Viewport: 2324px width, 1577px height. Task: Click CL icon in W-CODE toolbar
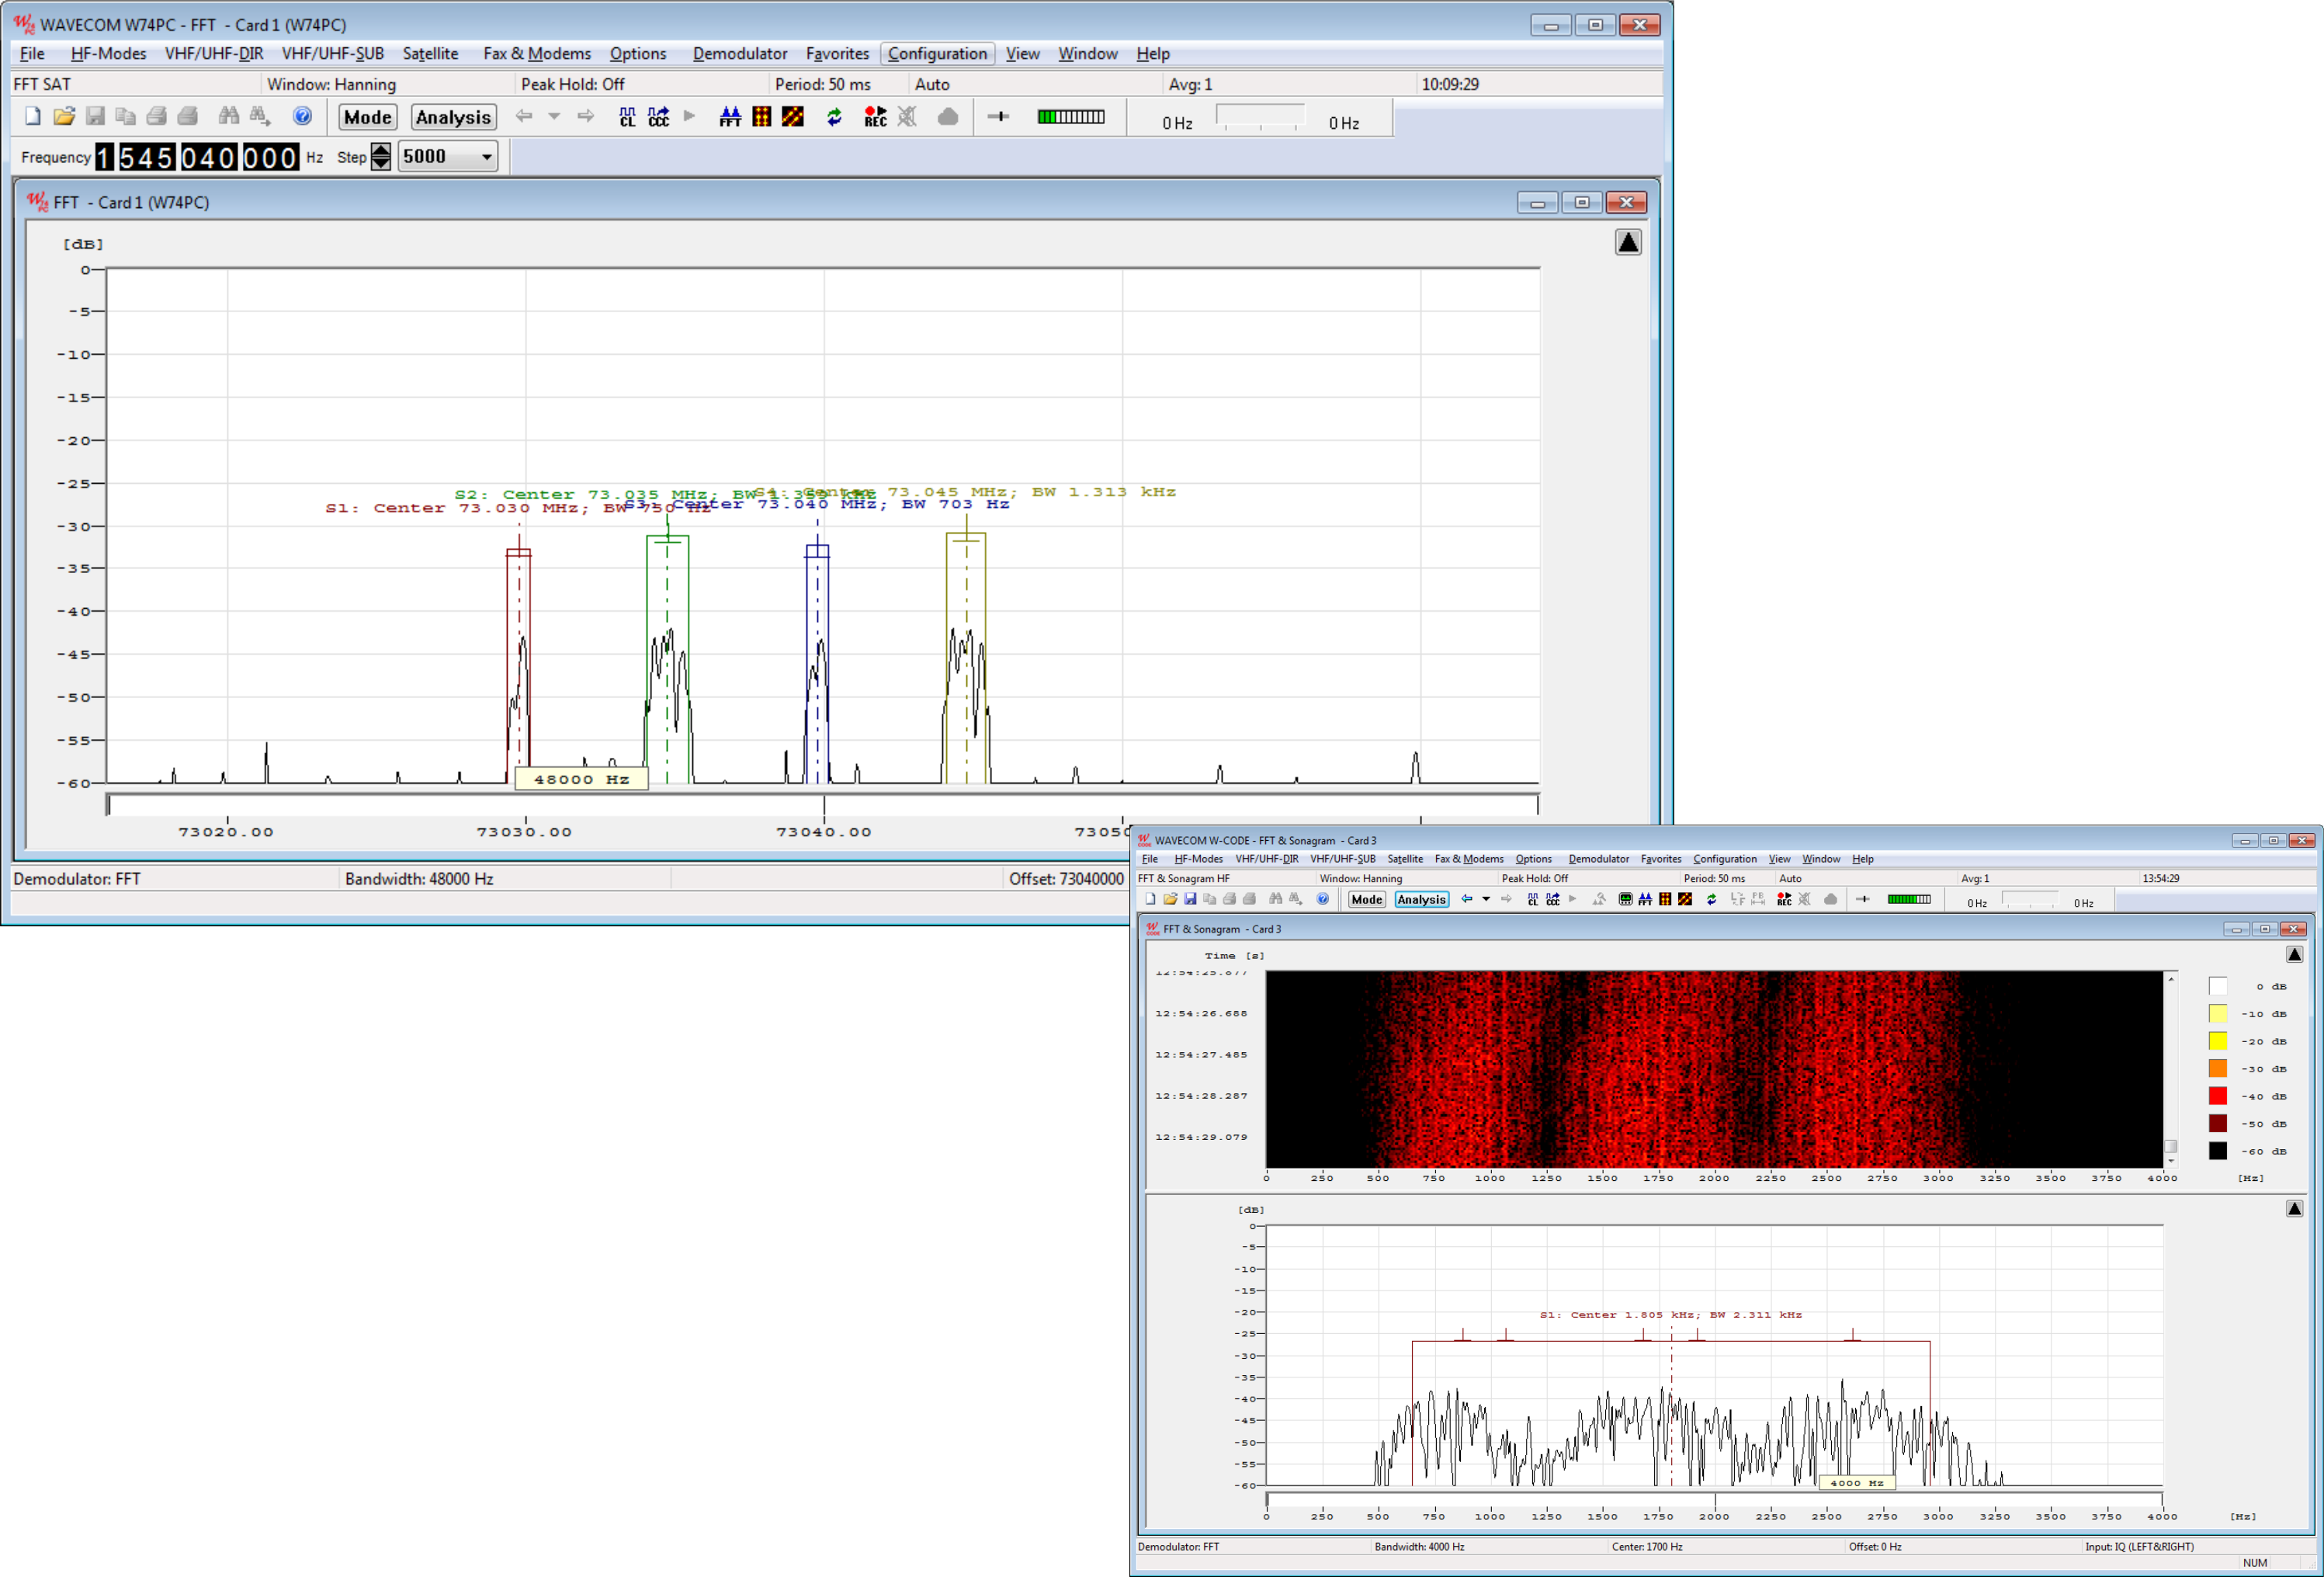click(1533, 900)
